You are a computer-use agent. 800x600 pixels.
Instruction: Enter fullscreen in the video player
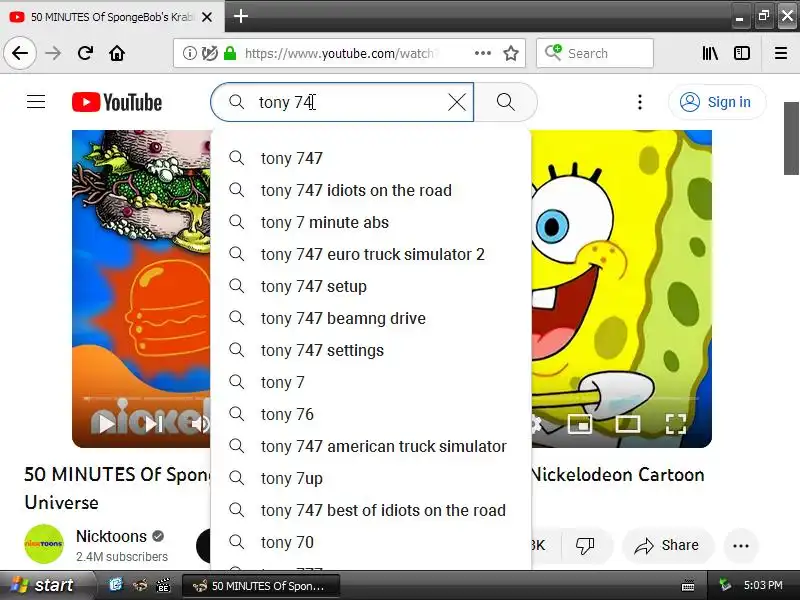676,424
